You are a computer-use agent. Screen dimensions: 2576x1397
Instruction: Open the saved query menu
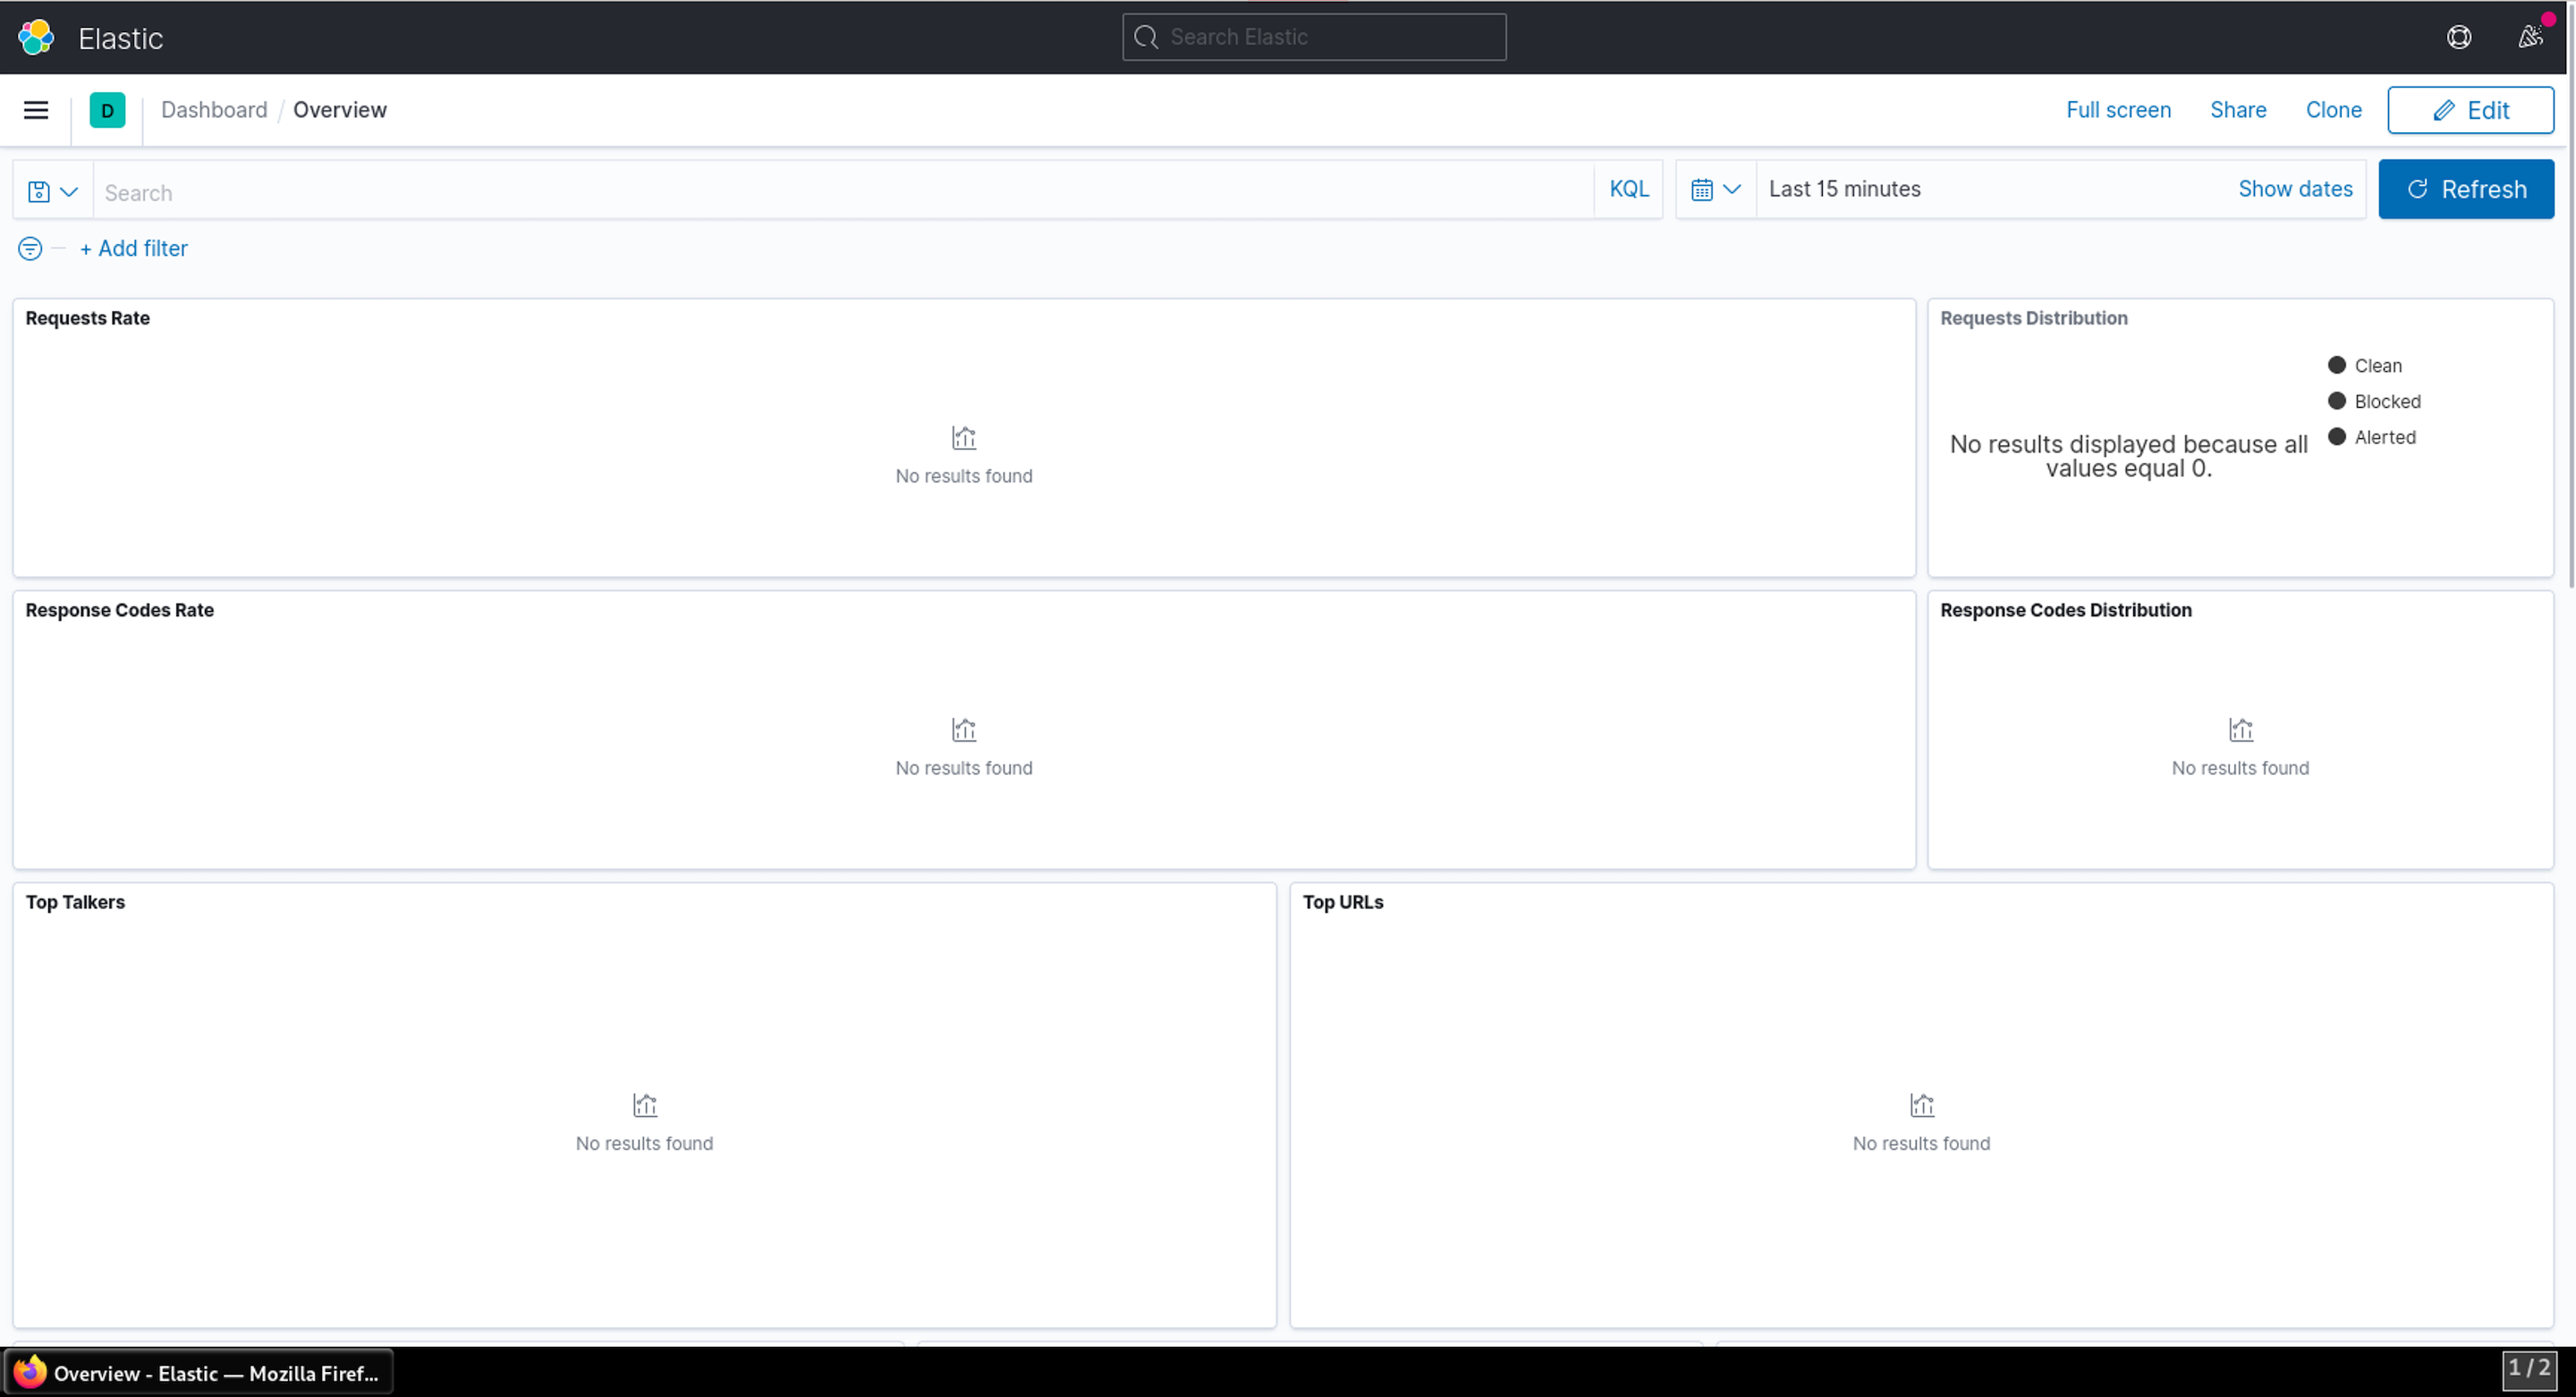click(x=53, y=190)
